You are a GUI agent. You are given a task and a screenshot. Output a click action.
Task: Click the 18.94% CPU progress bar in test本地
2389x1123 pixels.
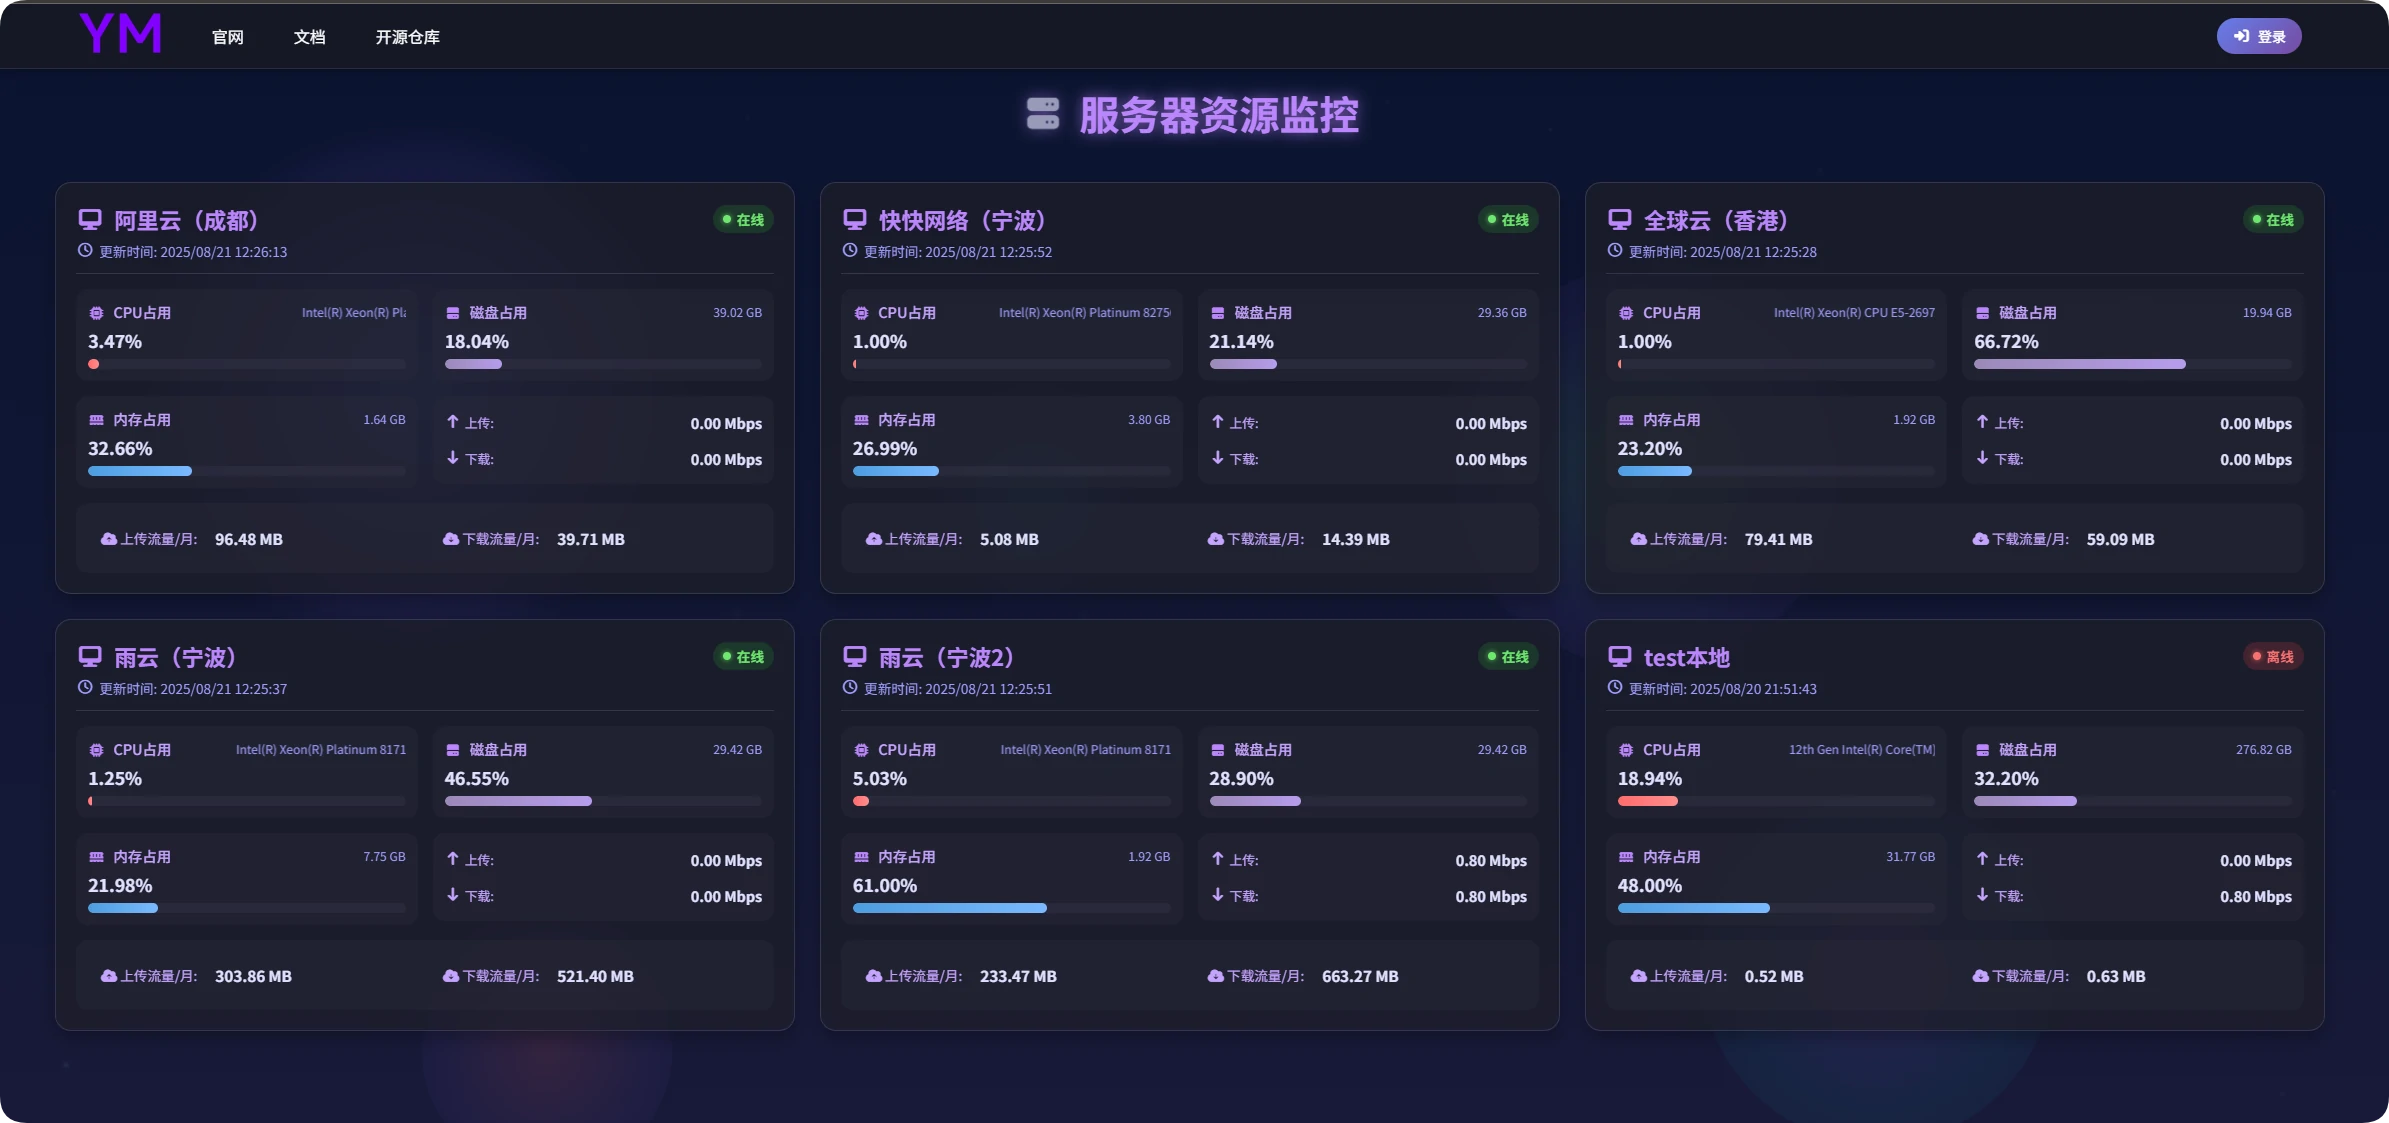tap(1776, 801)
